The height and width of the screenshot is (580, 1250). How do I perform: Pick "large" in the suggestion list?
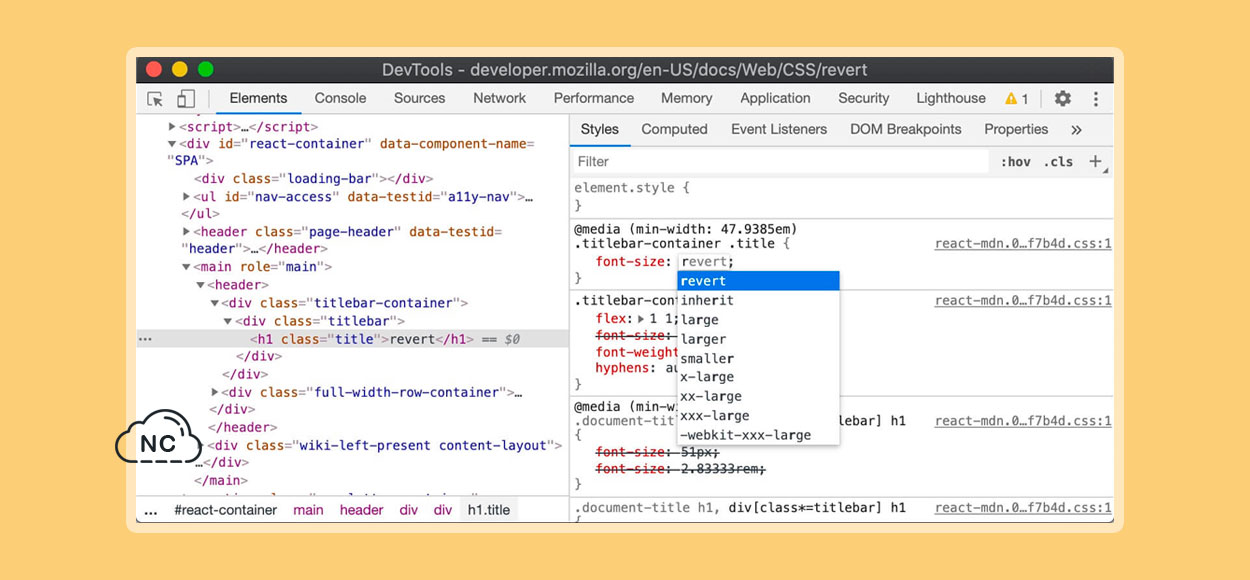[x=758, y=320]
